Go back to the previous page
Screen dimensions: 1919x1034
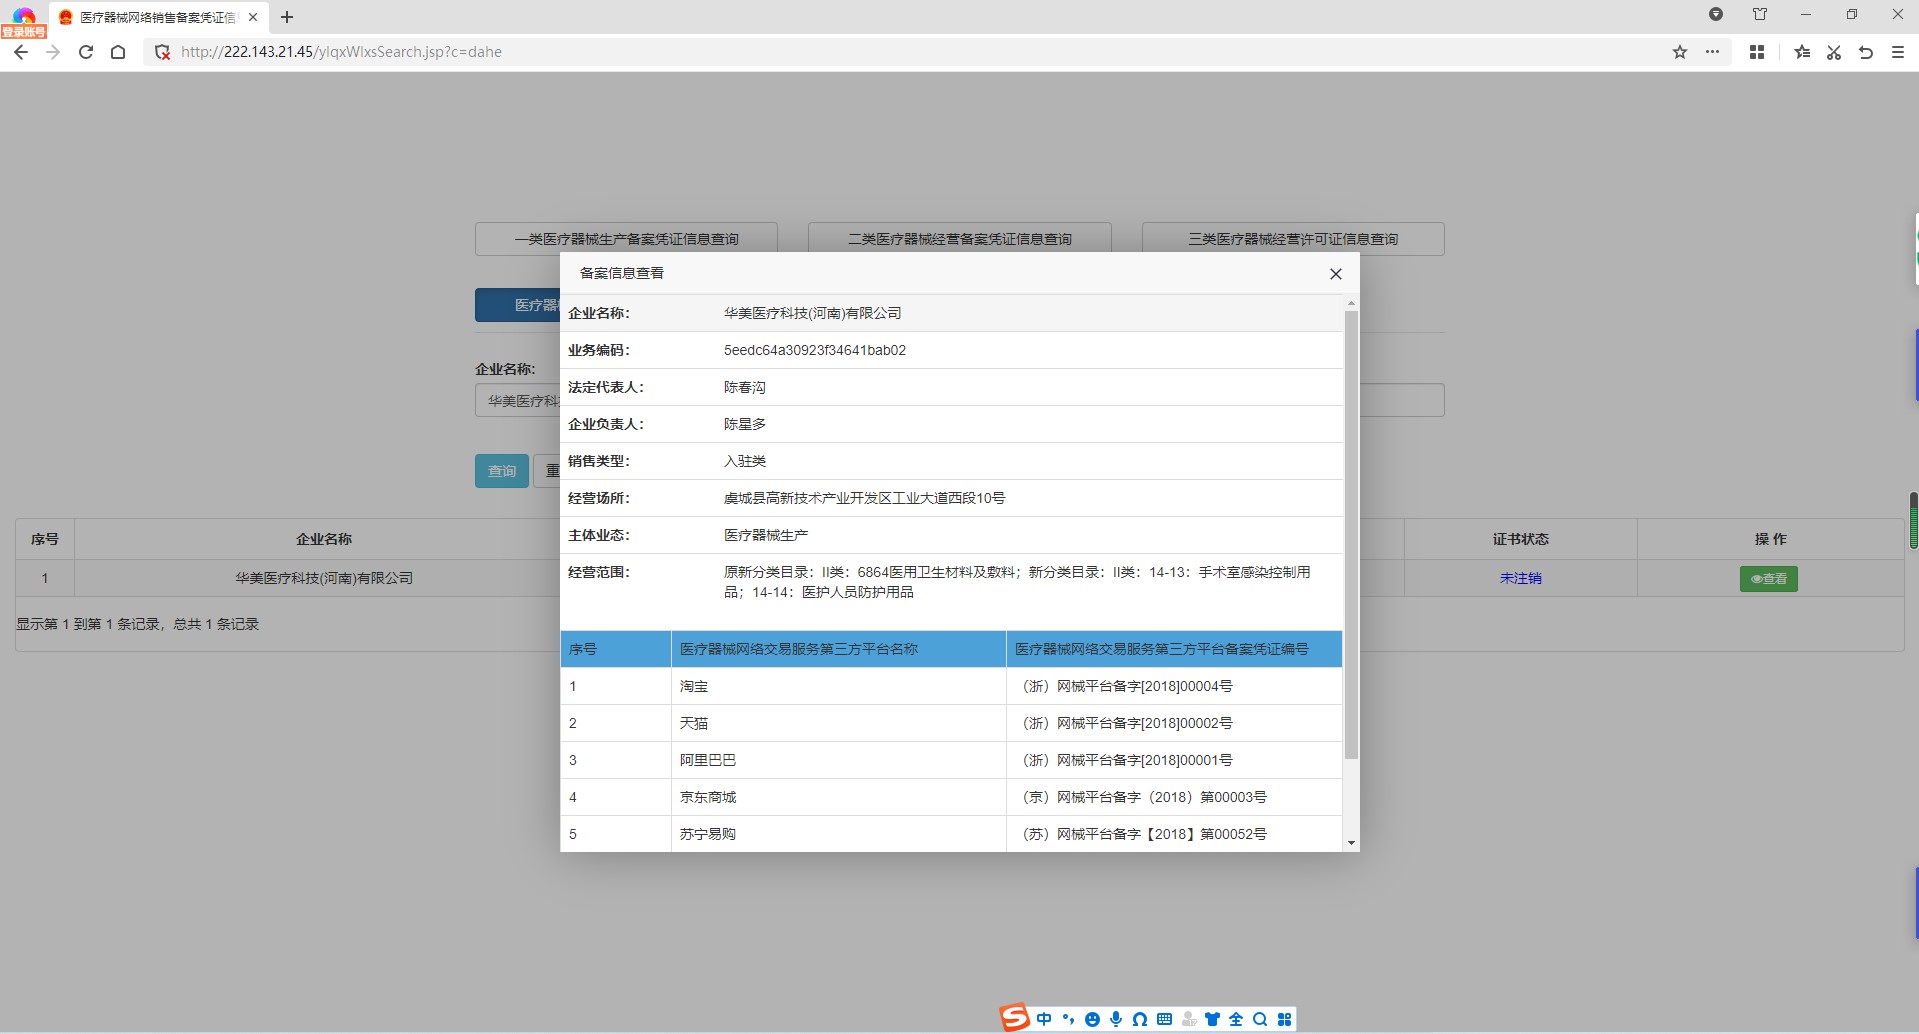tap(21, 52)
